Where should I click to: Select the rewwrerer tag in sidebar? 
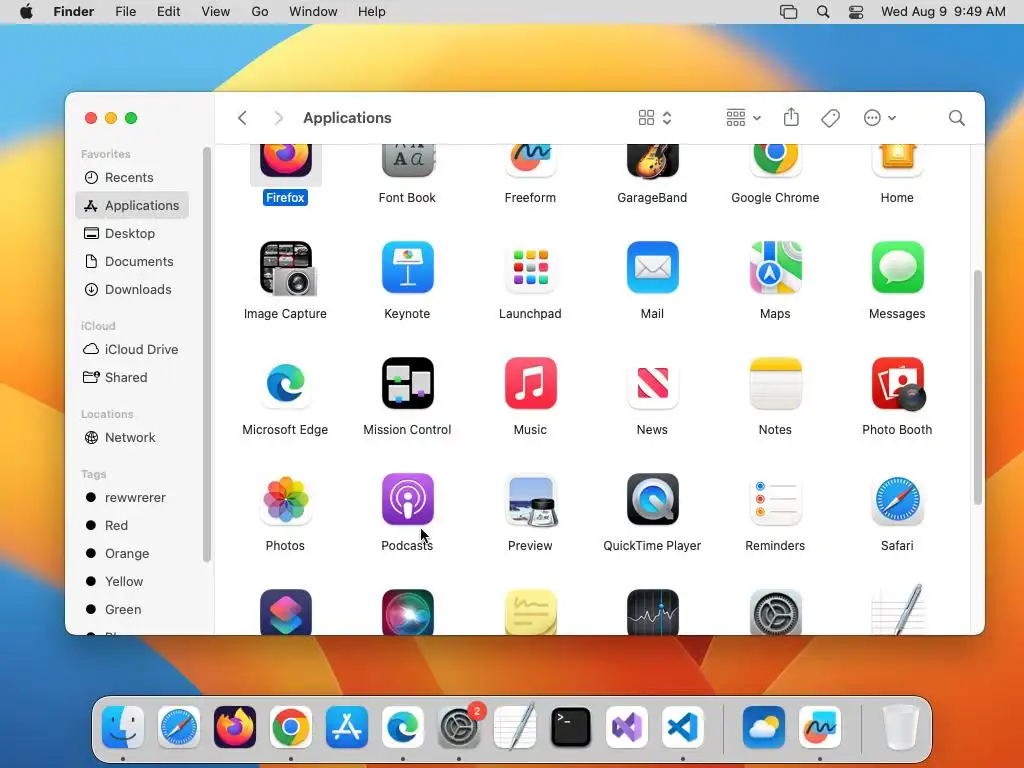[132, 498]
